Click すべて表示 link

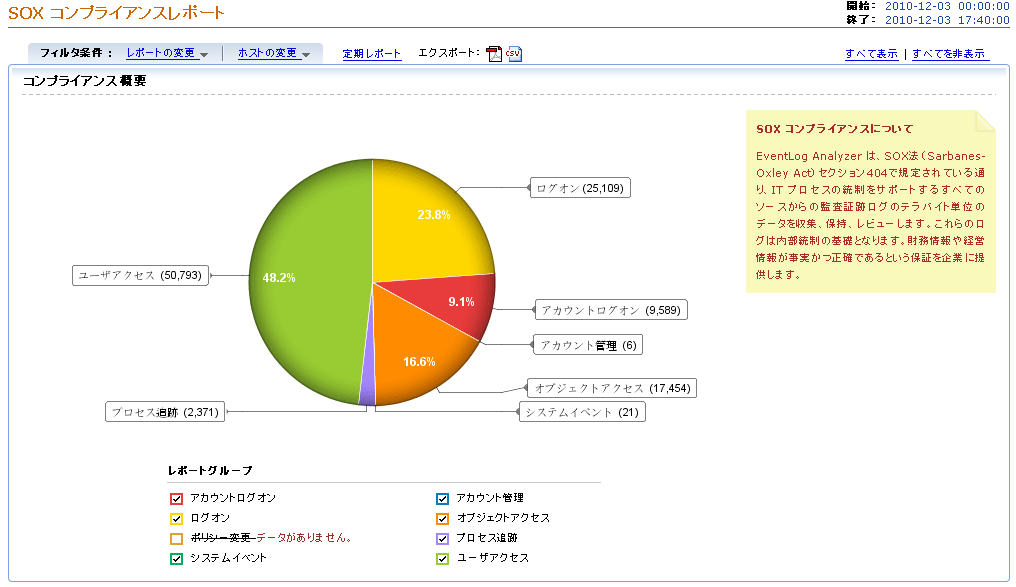pyautogui.click(x=871, y=54)
